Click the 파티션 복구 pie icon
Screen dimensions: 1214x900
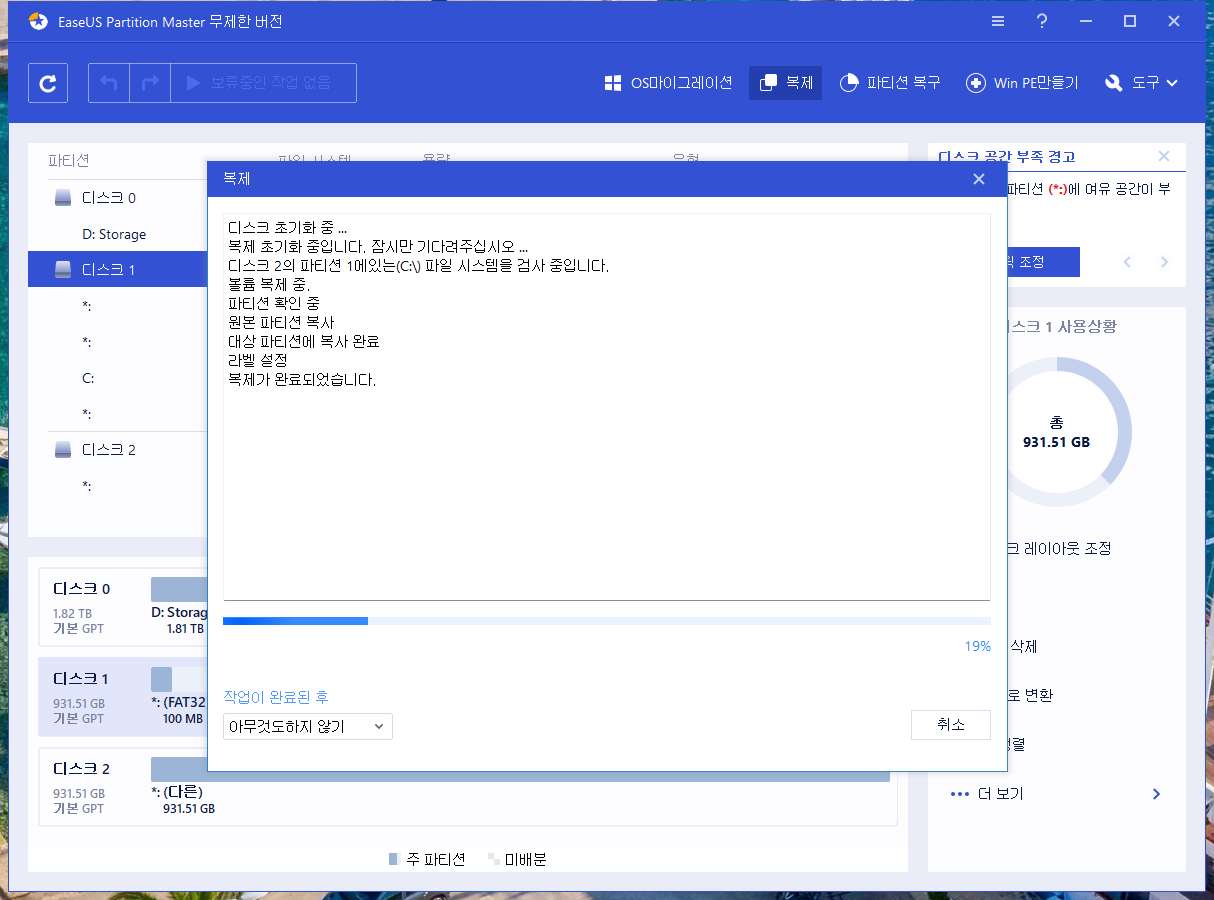(849, 83)
